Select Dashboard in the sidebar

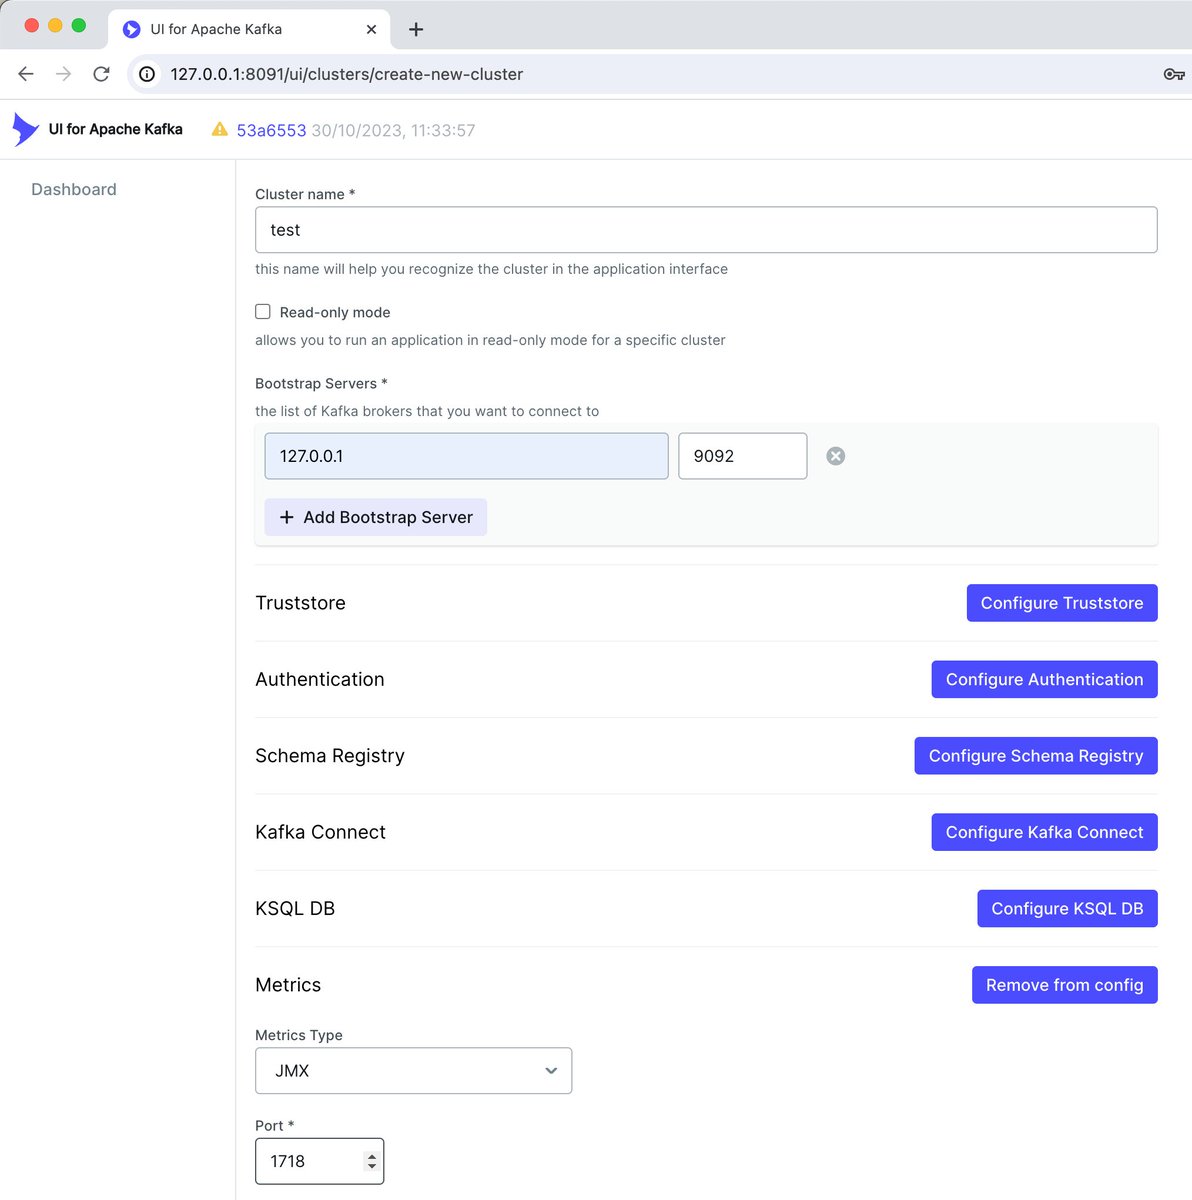pyautogui.click(x=73, y=189)
